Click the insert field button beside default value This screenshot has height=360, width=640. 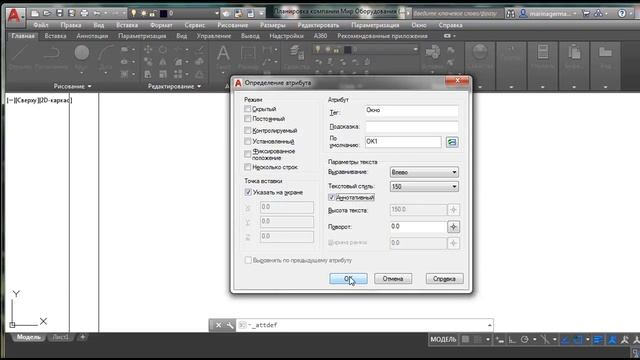tap(452, 142)
